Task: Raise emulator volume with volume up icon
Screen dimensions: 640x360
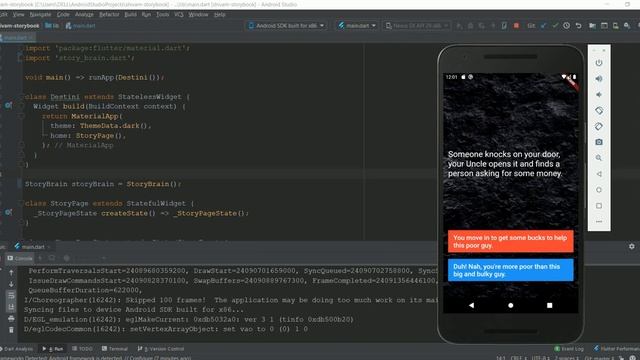Action: click(x=599, y=79)
